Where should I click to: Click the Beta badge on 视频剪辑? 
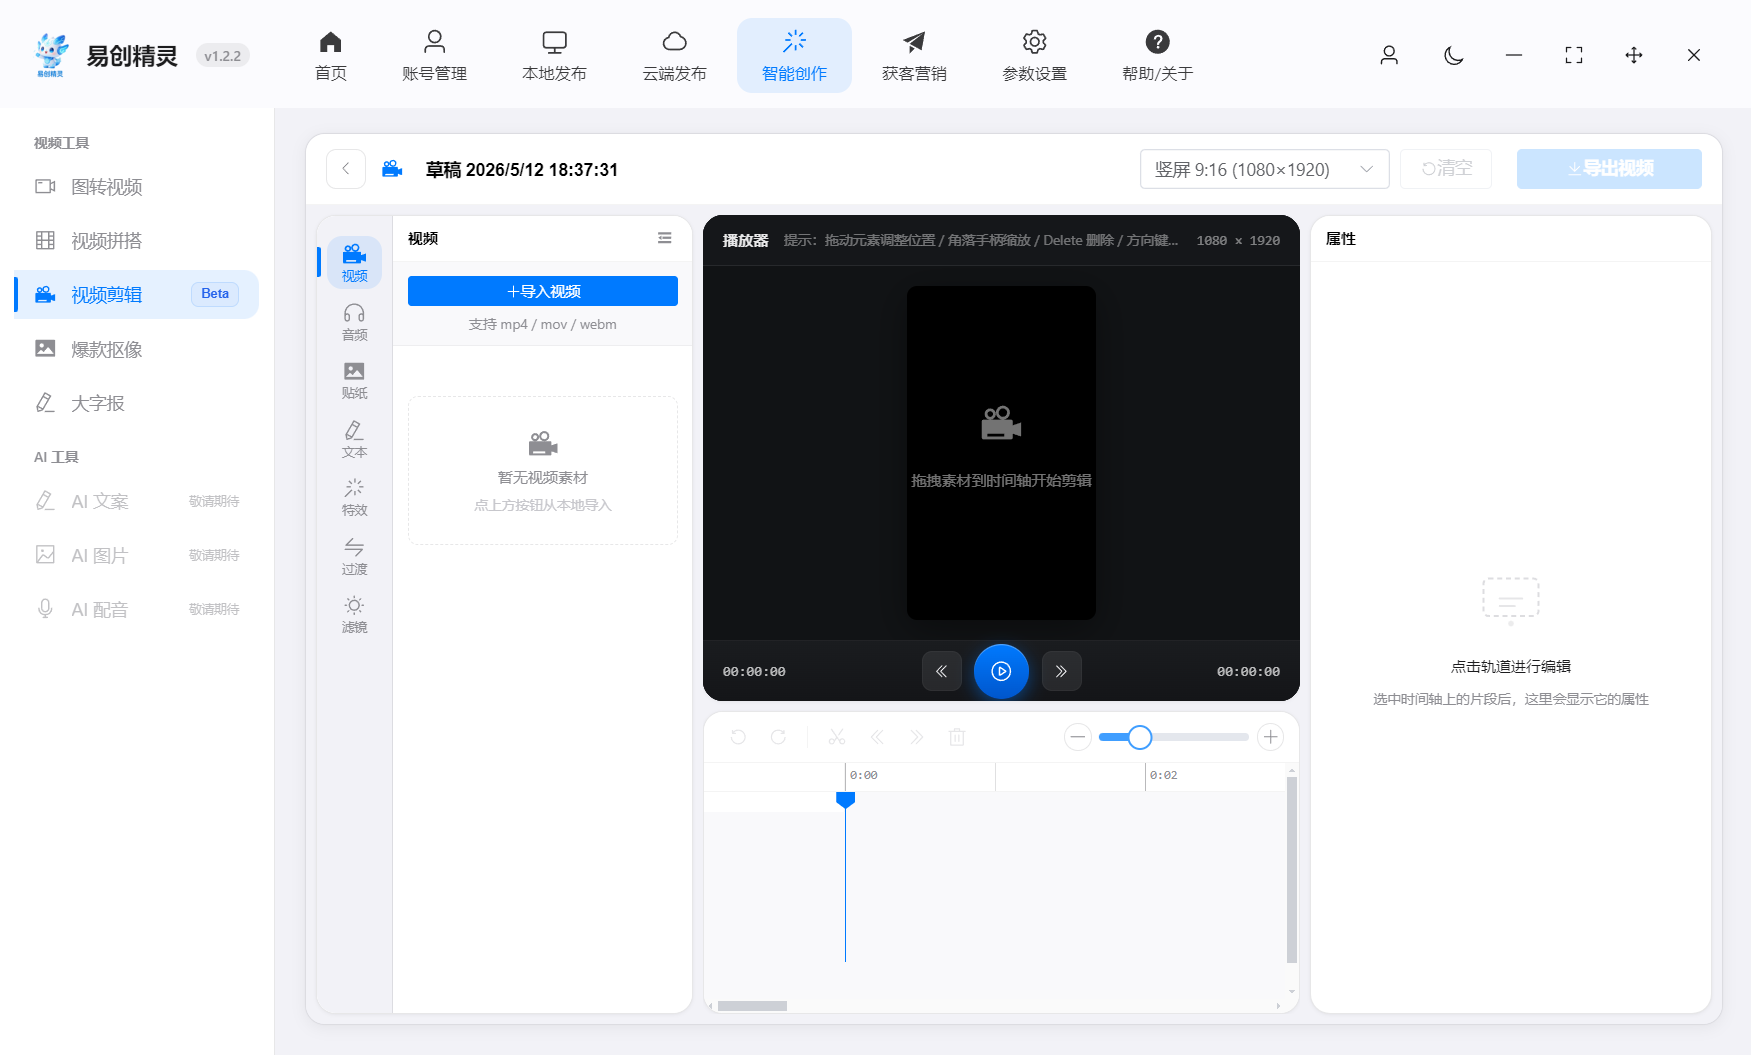coord(215,294)
